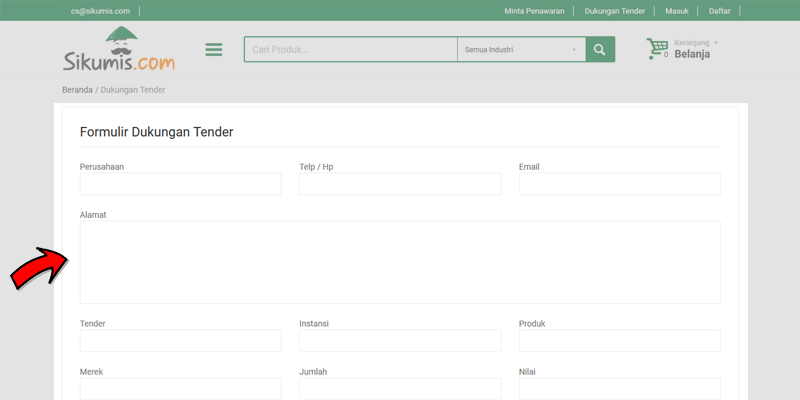This screenshot has width=800, height=400.
Task: Click the Nilai input field
Action: 619,389
